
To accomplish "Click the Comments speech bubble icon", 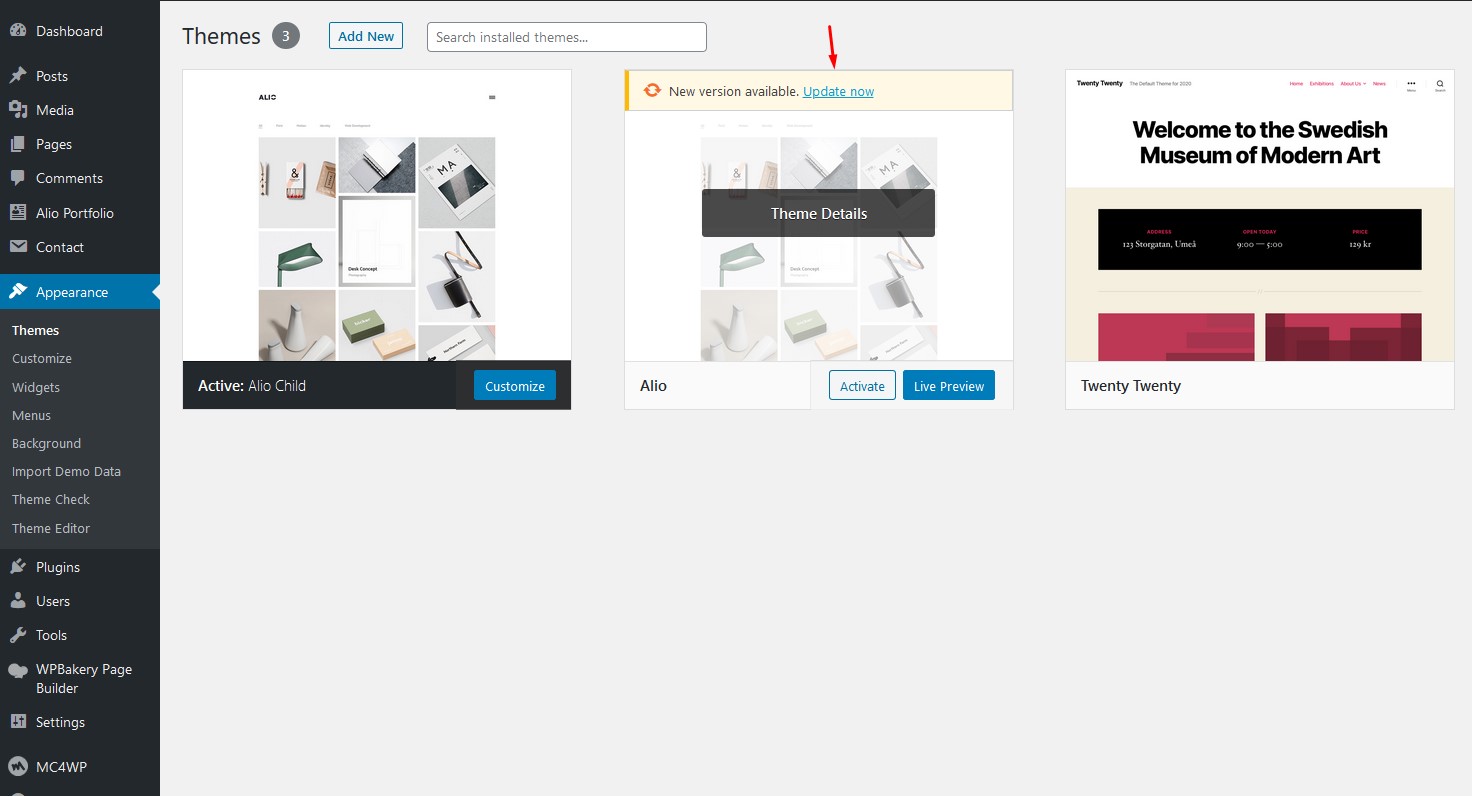I will tap(18, 178).
